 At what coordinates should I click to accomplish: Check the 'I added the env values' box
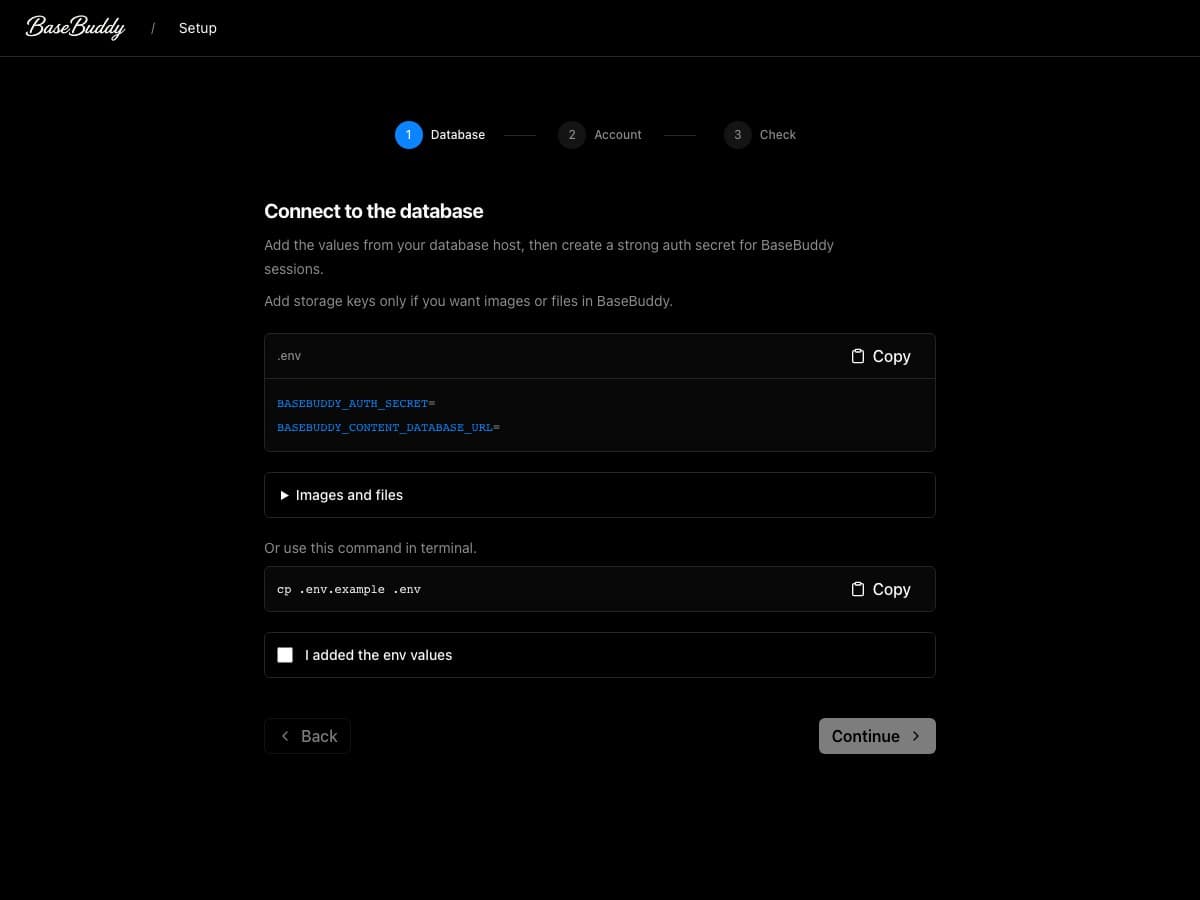click(x=285, y=655)
